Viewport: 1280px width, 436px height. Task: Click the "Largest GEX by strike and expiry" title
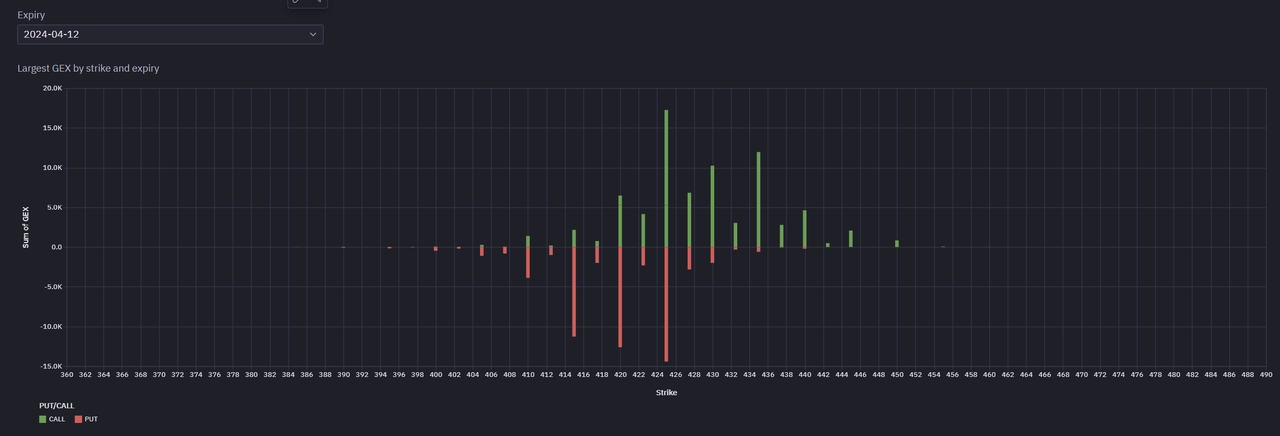(x=88, y=68)
